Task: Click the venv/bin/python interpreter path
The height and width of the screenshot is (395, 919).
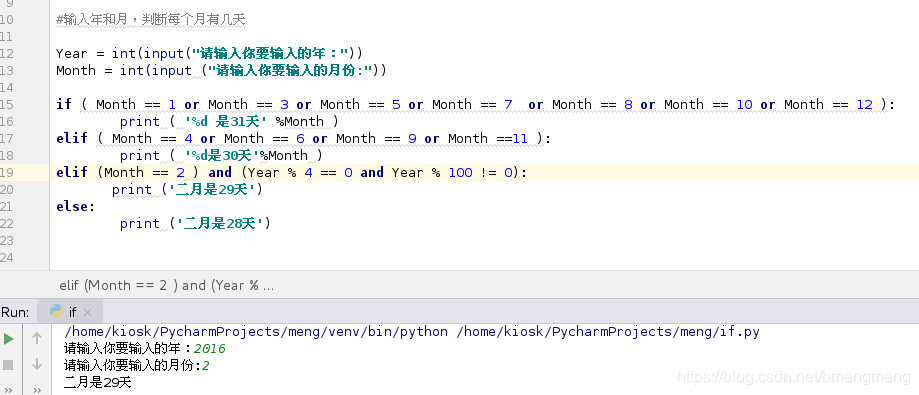Action: 256,332
